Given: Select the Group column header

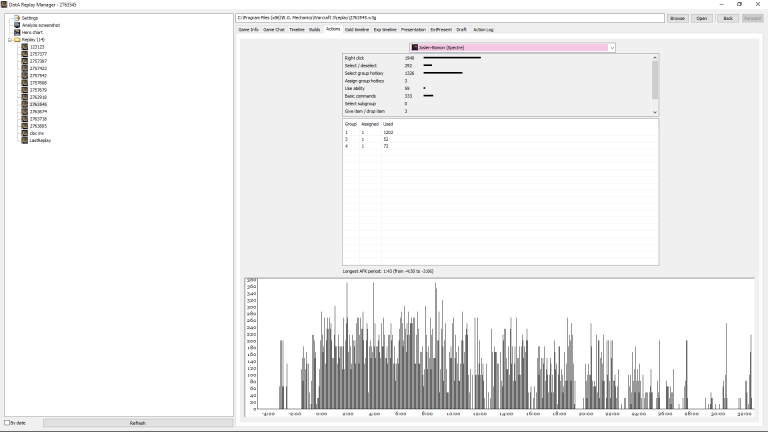Looking at the screenshot, I should click(351, 124).
